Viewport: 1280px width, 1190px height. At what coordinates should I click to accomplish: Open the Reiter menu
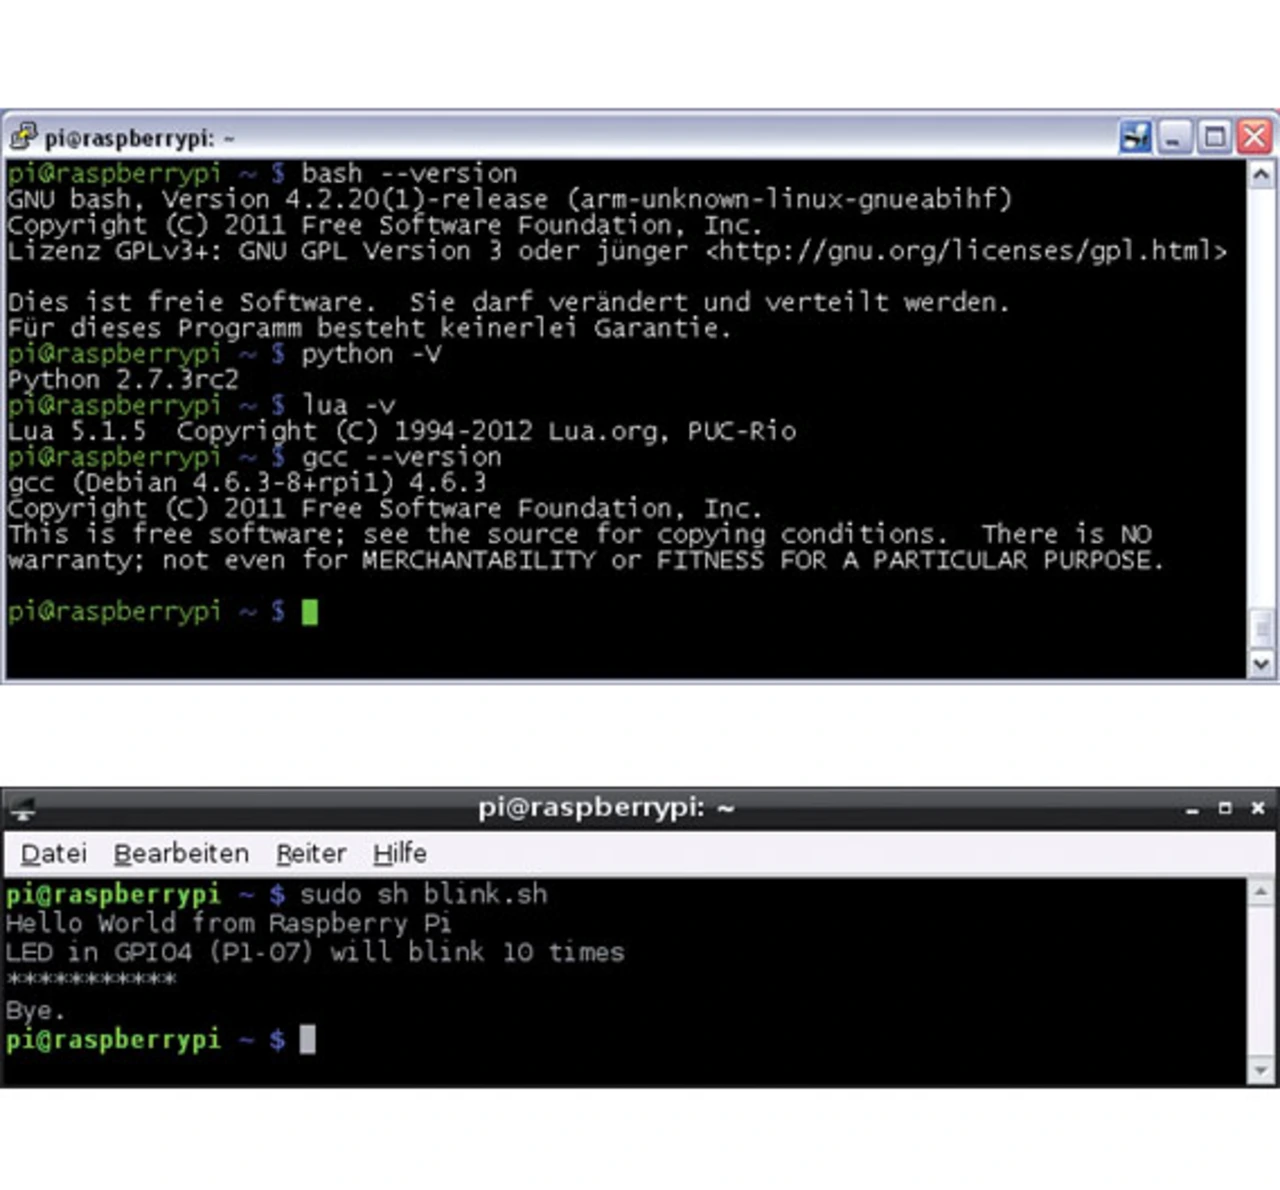tap(311, 854)
